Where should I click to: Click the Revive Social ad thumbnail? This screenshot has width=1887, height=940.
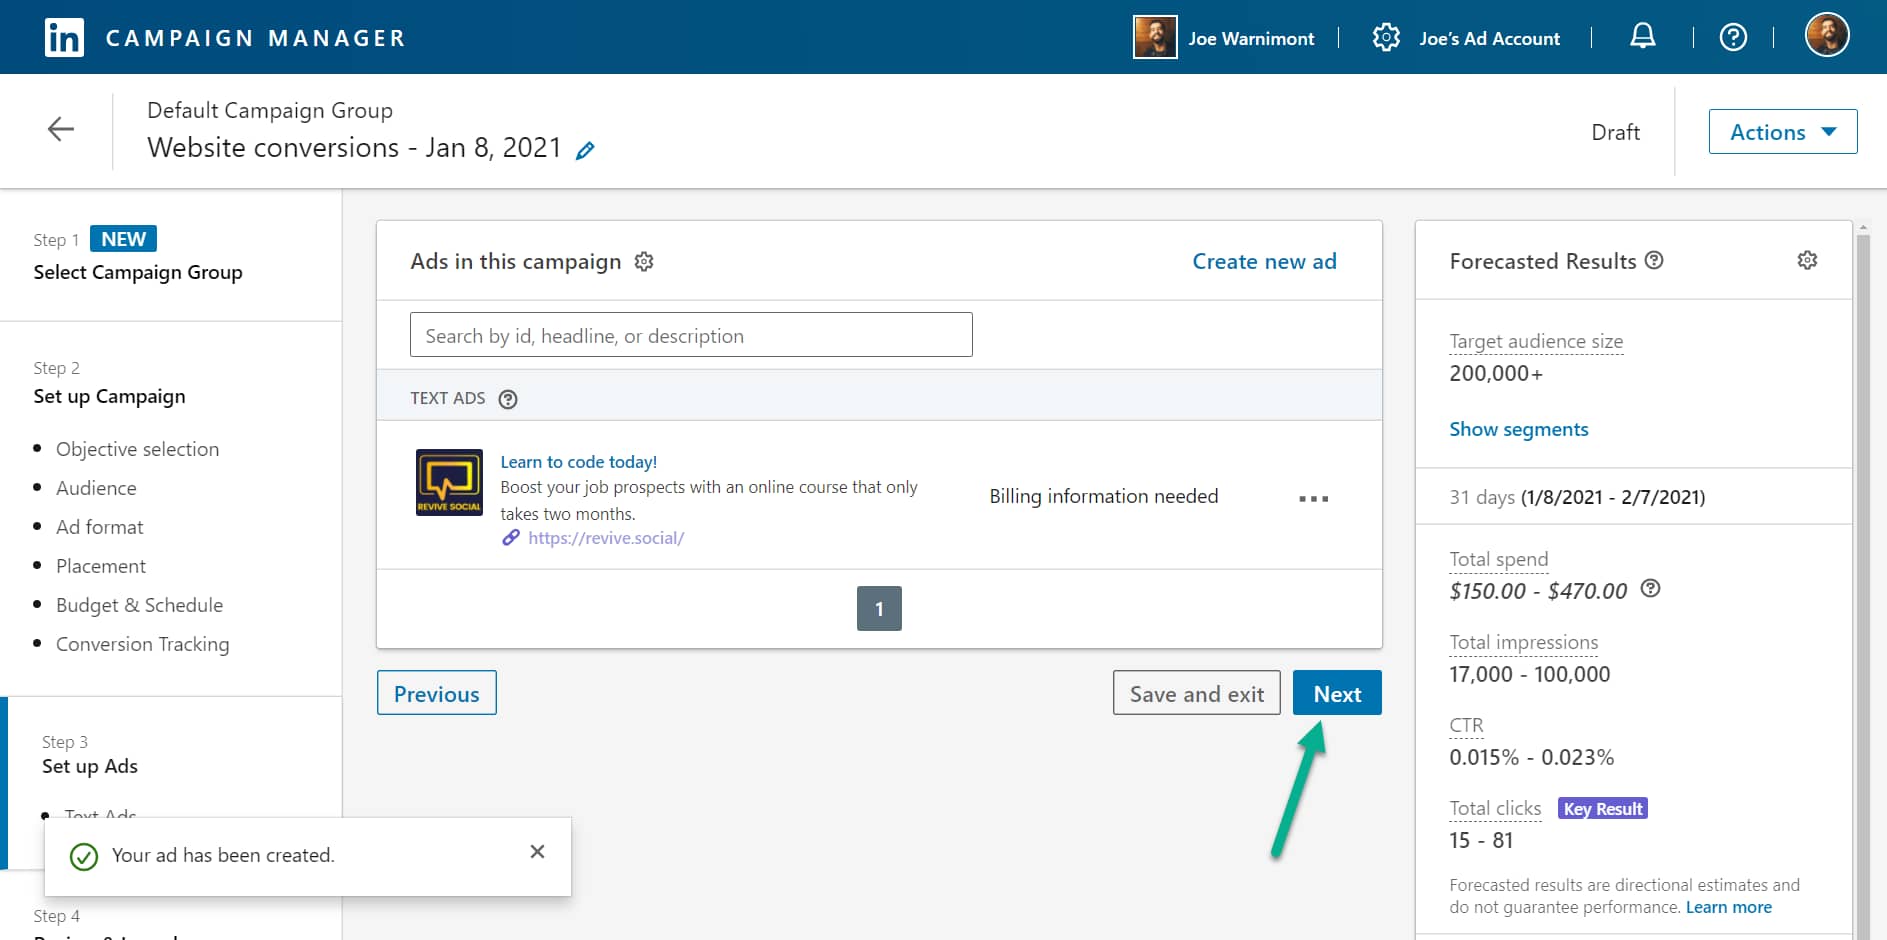point(449,482)
